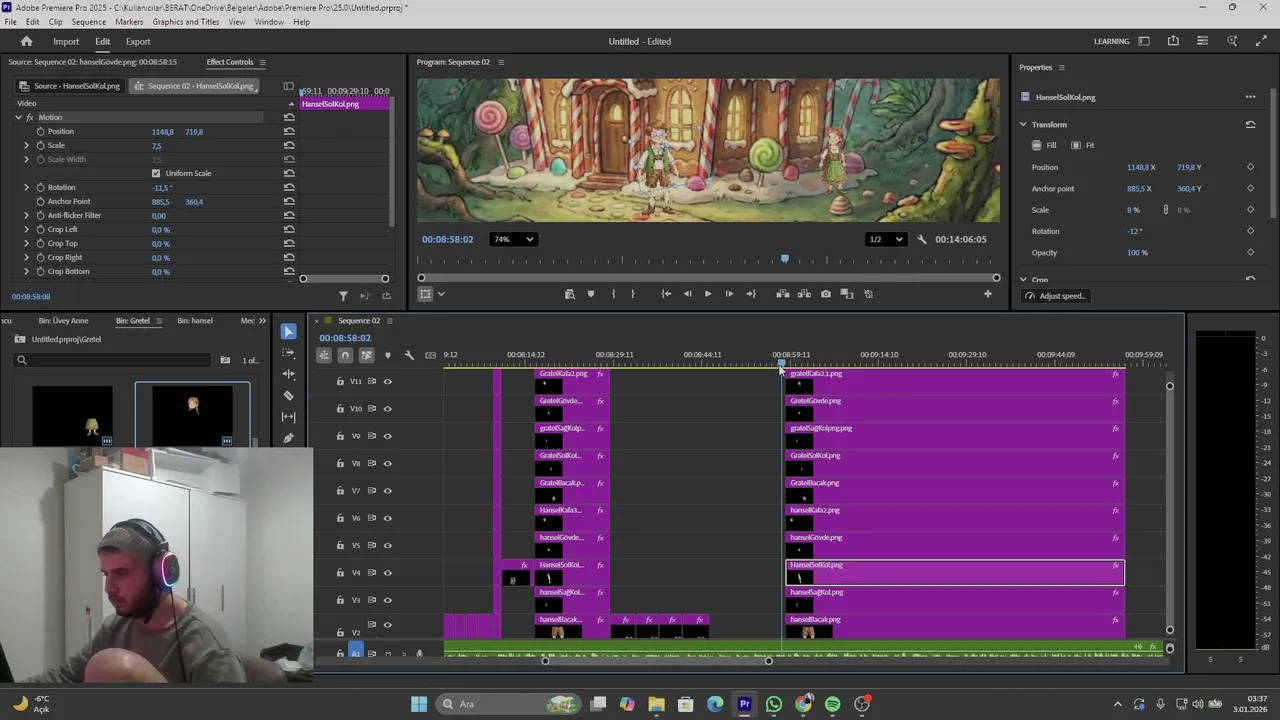Click the Fit button in Properties
Viewport: 1280px width, 720px height.
[x=1083, y=146]
